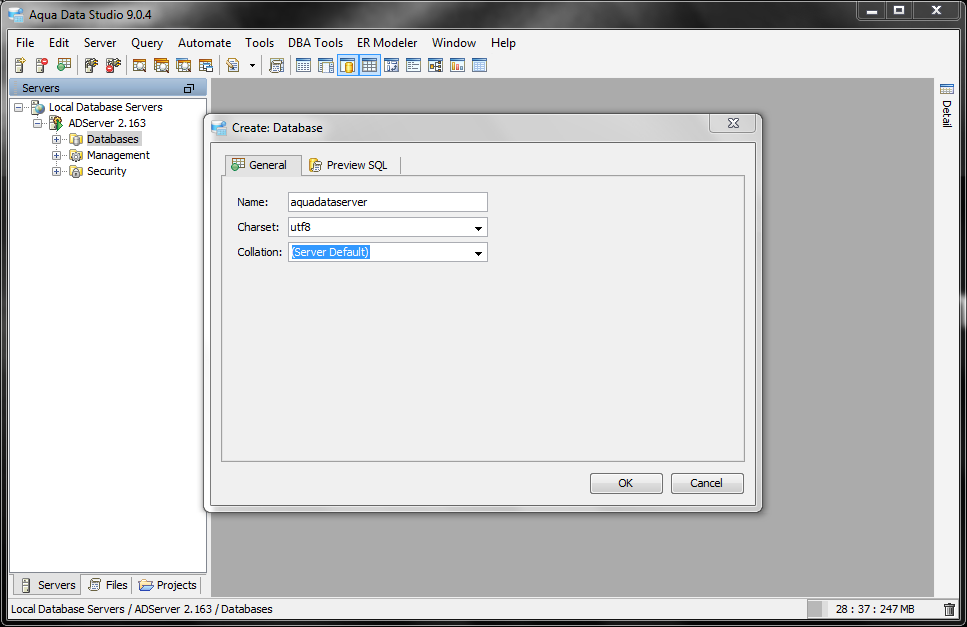This screenshot has width=967, height=627.
Task: Open the Window menu
Action: tap(453, 43)
